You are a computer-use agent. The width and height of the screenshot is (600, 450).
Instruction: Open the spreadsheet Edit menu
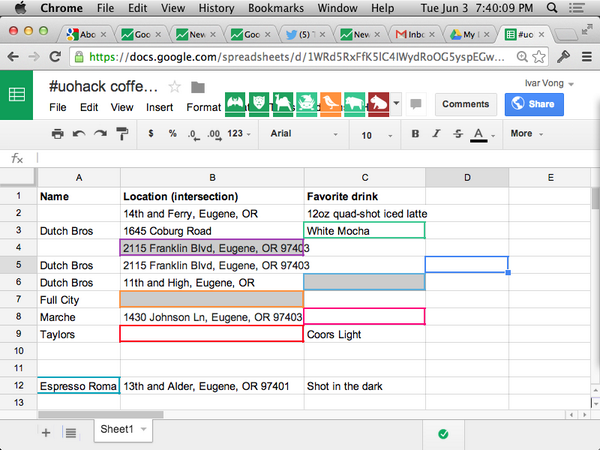coord(89,108)
